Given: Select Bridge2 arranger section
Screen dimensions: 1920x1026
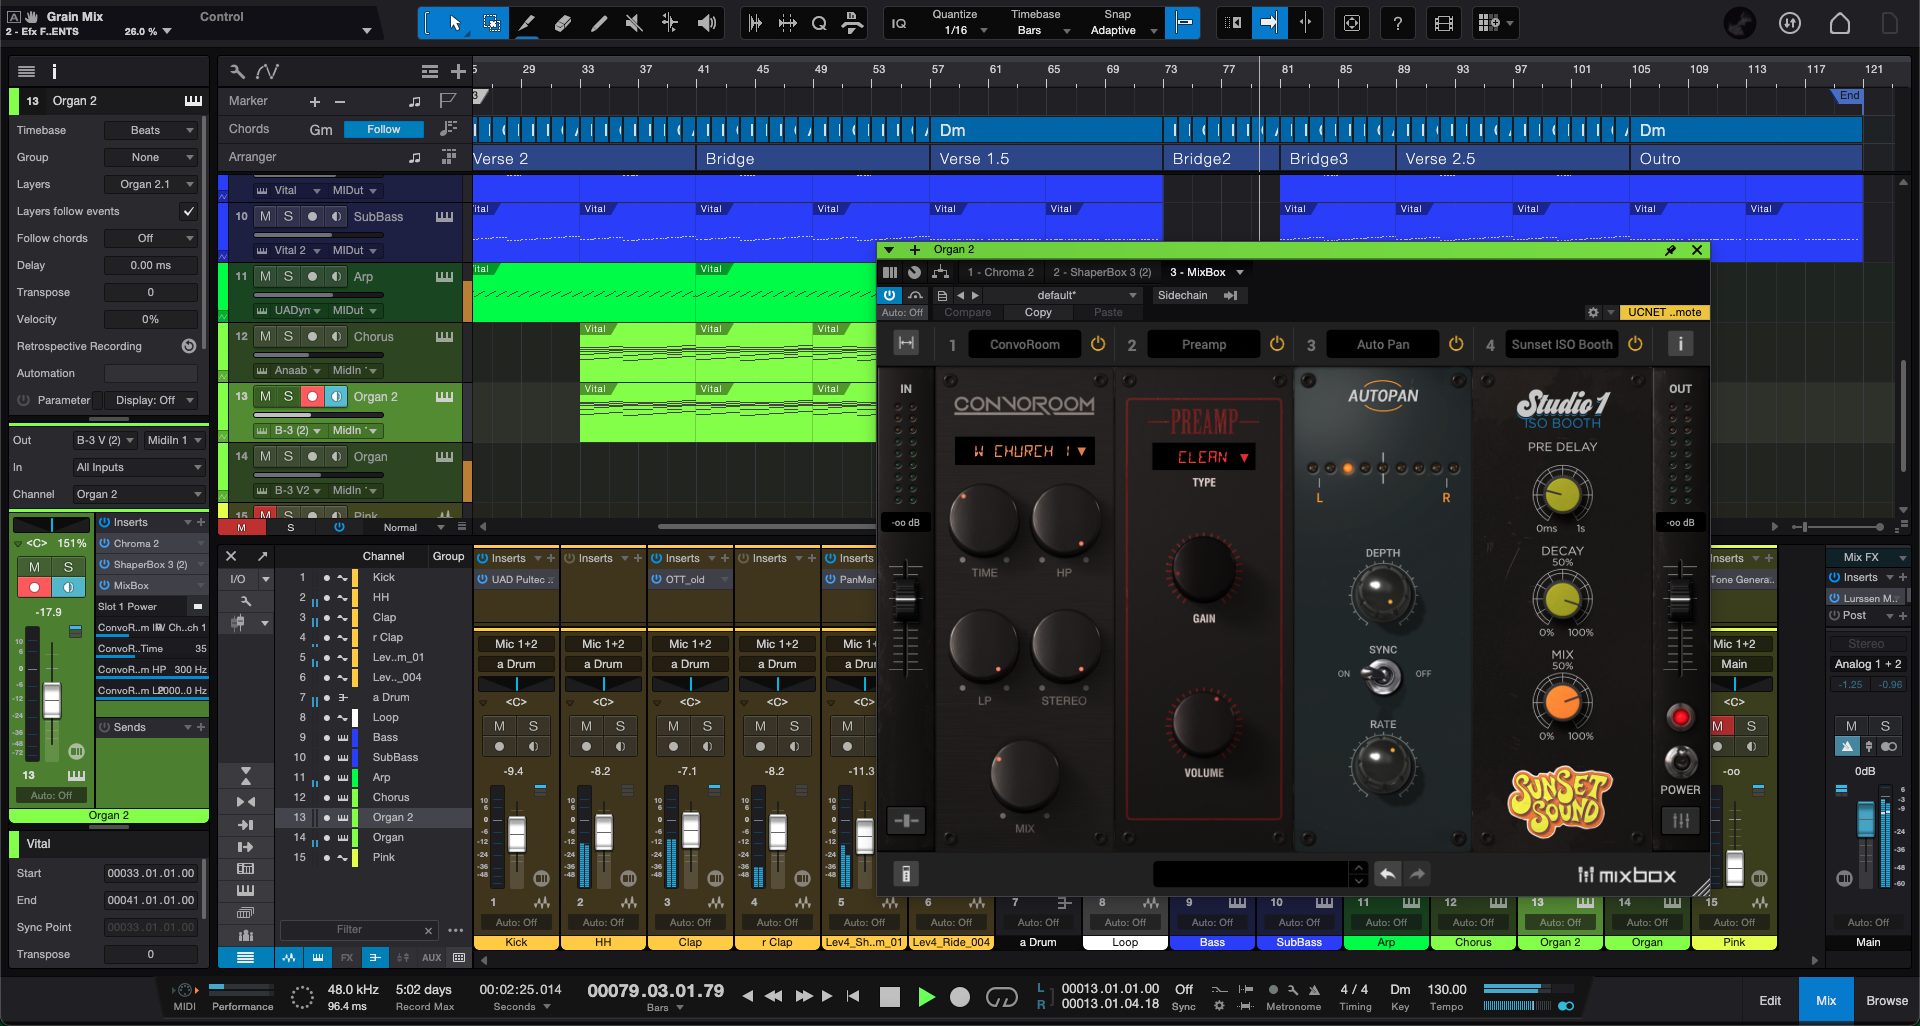Looking at the screenshot, I should click(1221, 158).
